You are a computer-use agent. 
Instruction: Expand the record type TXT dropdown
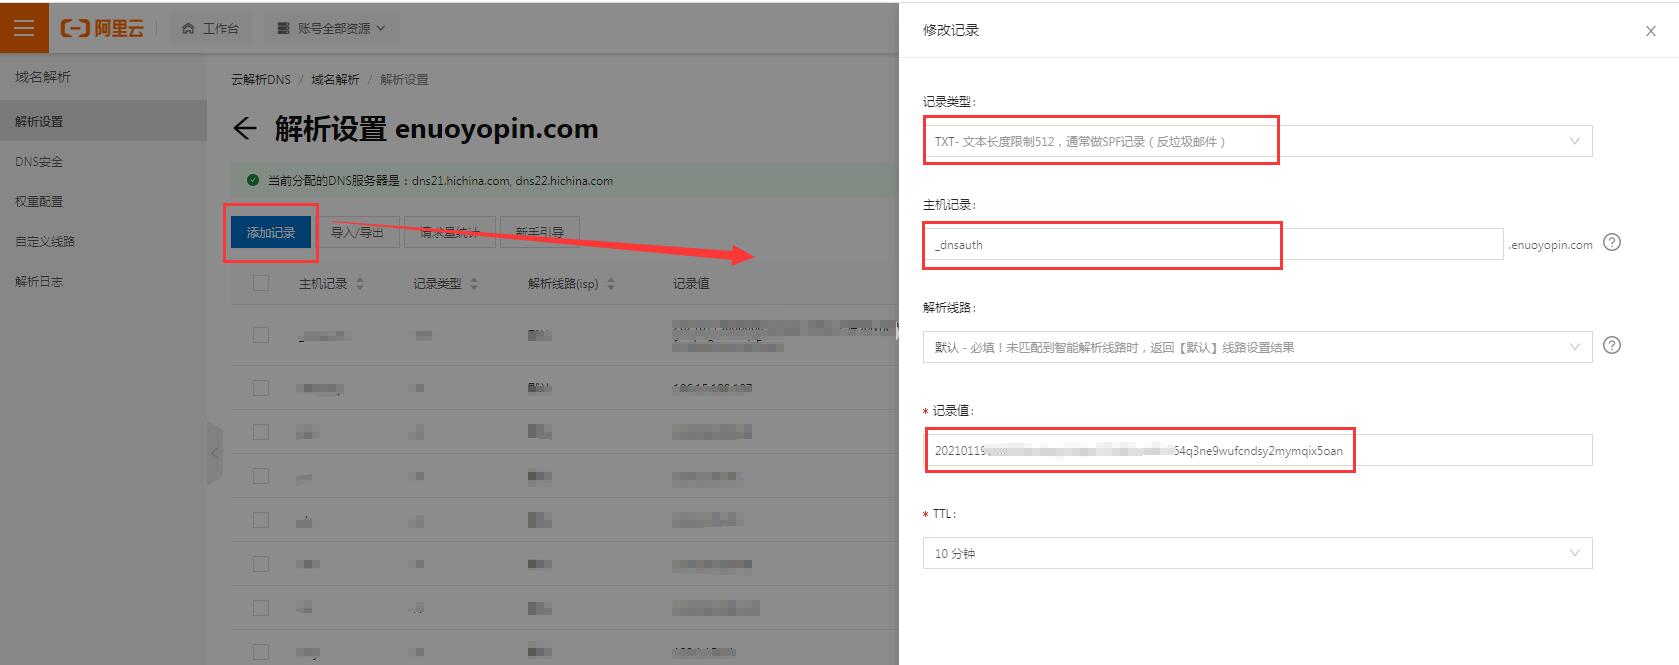coord(1257,141)
